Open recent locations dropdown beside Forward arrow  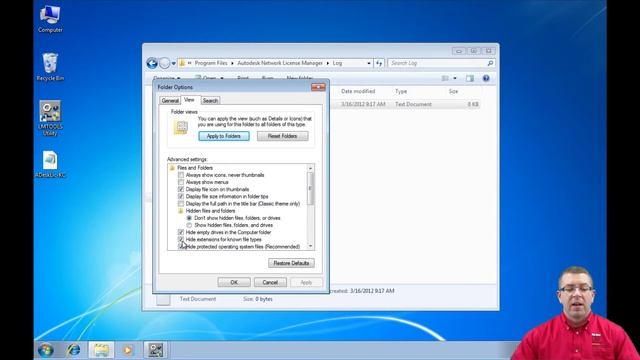[x=173, y=64]
